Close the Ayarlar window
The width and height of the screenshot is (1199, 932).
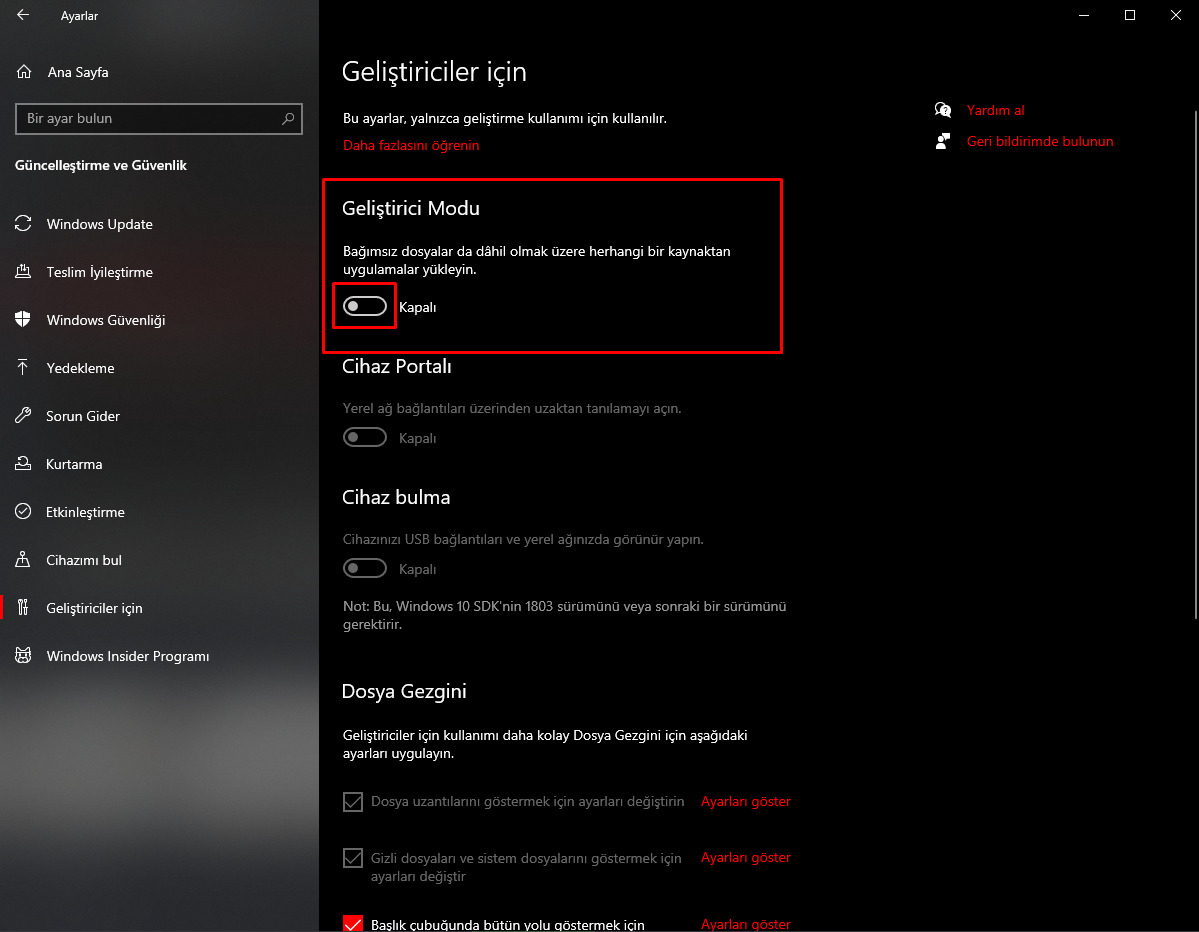coord(1175,15)
